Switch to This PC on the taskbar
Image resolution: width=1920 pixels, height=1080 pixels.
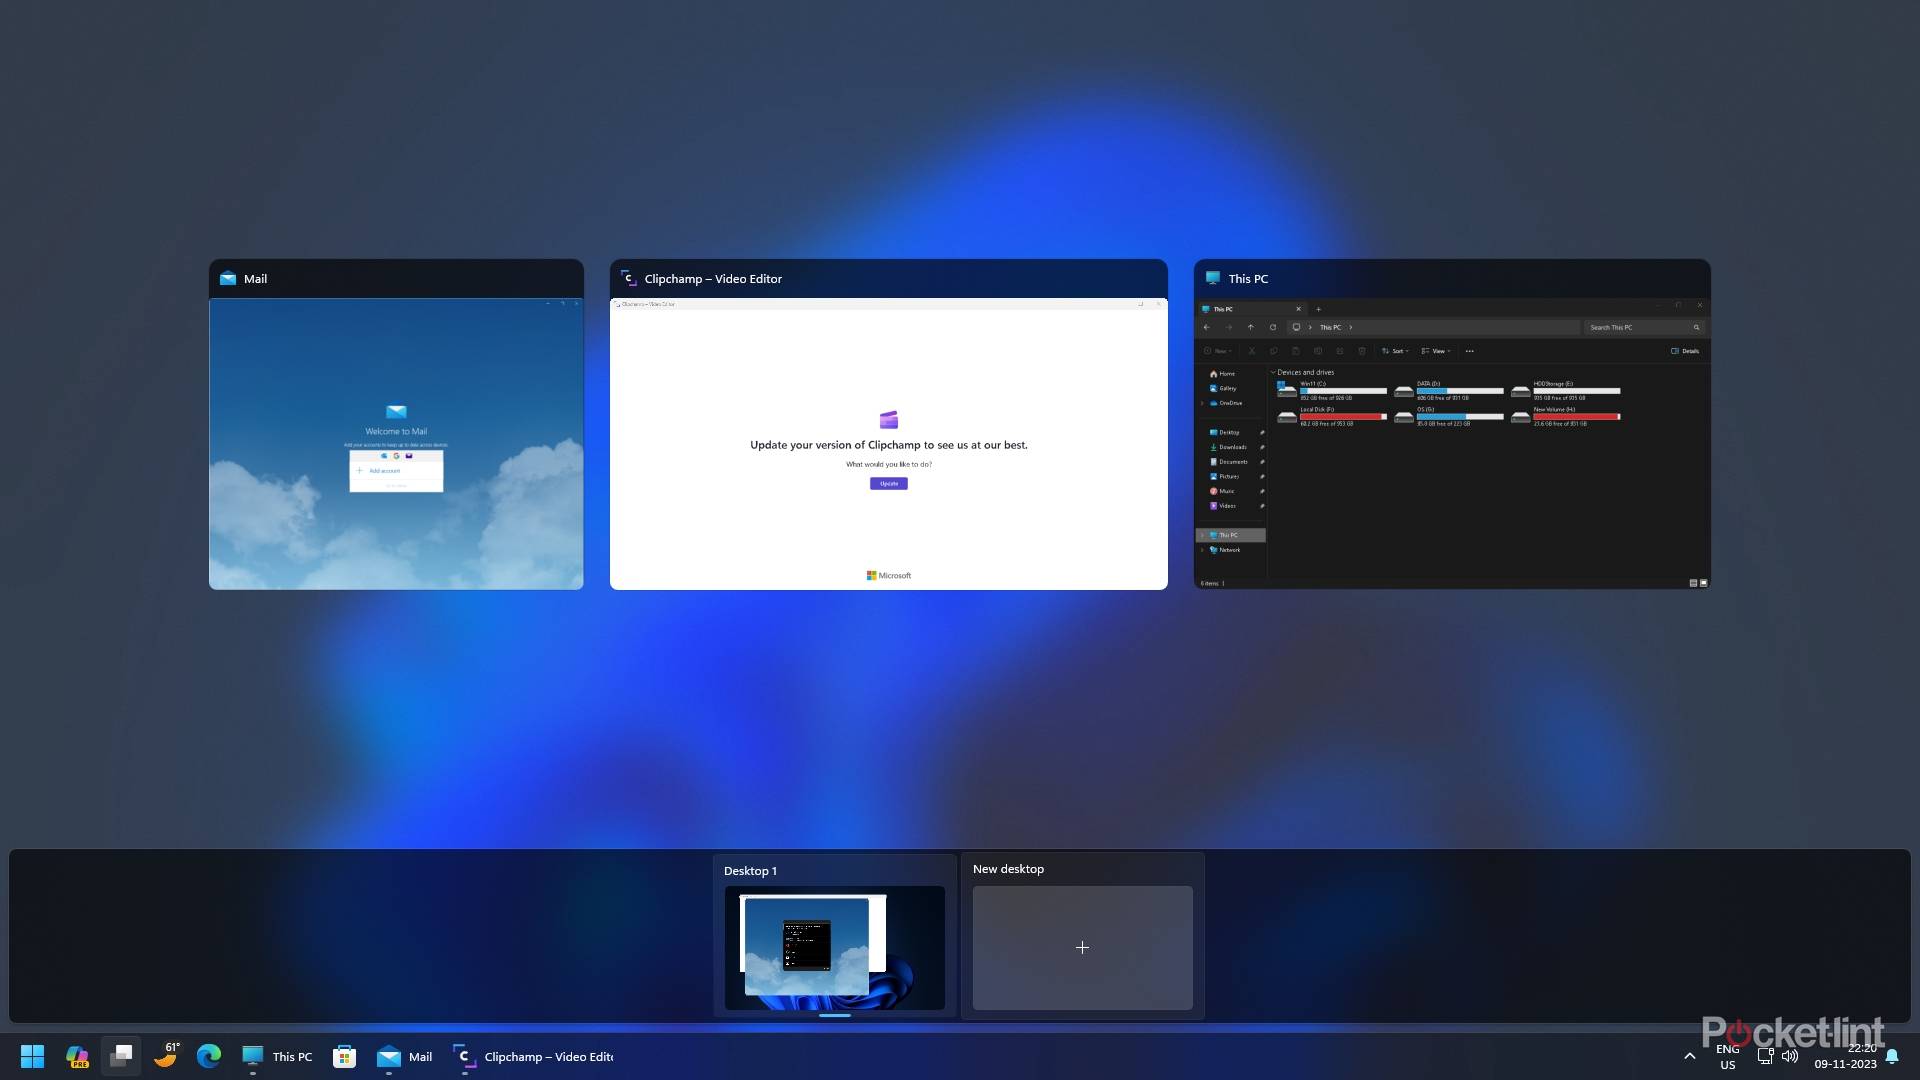[277, 1056]
